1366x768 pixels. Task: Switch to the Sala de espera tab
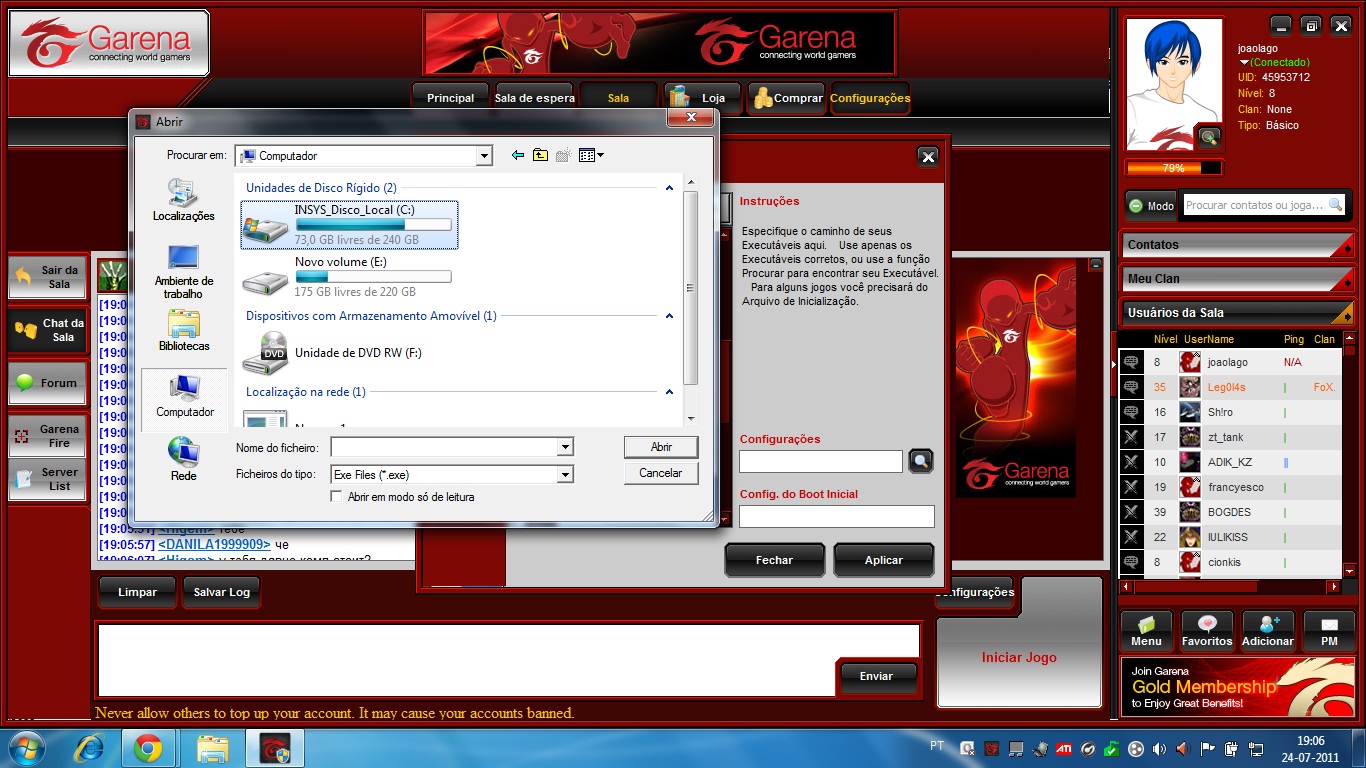click(x=534, y=98)
